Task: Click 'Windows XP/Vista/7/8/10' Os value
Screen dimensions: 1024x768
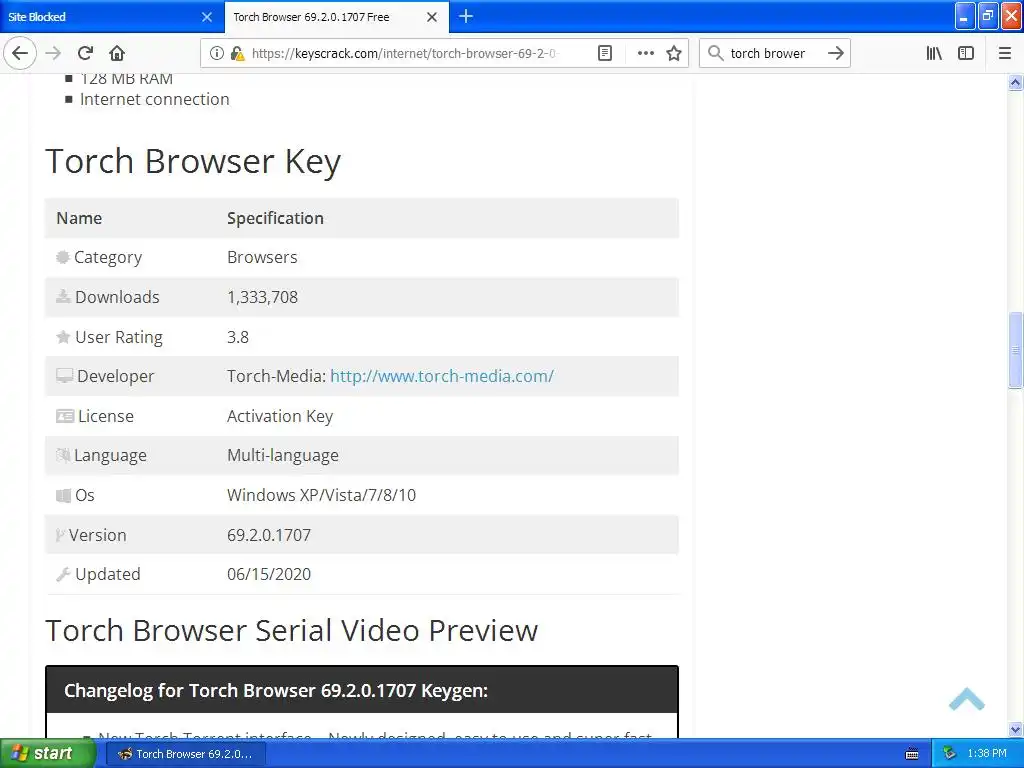Action: [x=321, y=495]
